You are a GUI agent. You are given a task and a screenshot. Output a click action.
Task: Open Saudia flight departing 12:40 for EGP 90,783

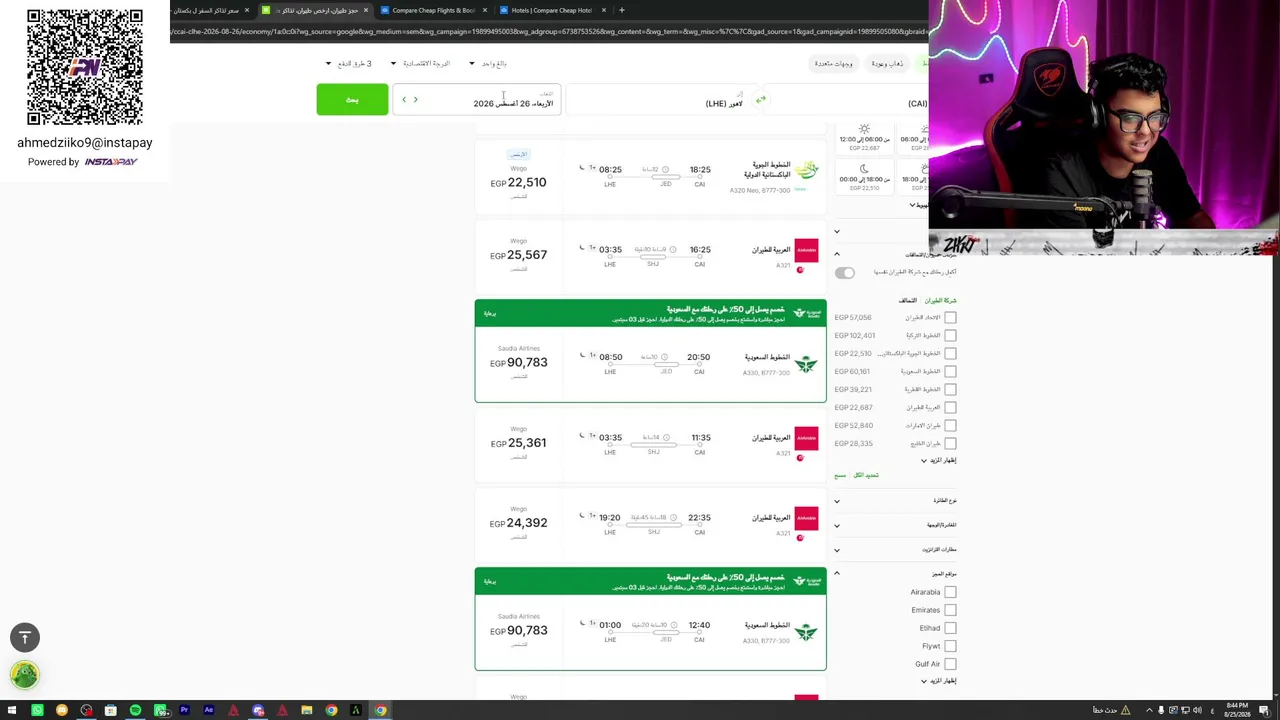click(650, 632)
